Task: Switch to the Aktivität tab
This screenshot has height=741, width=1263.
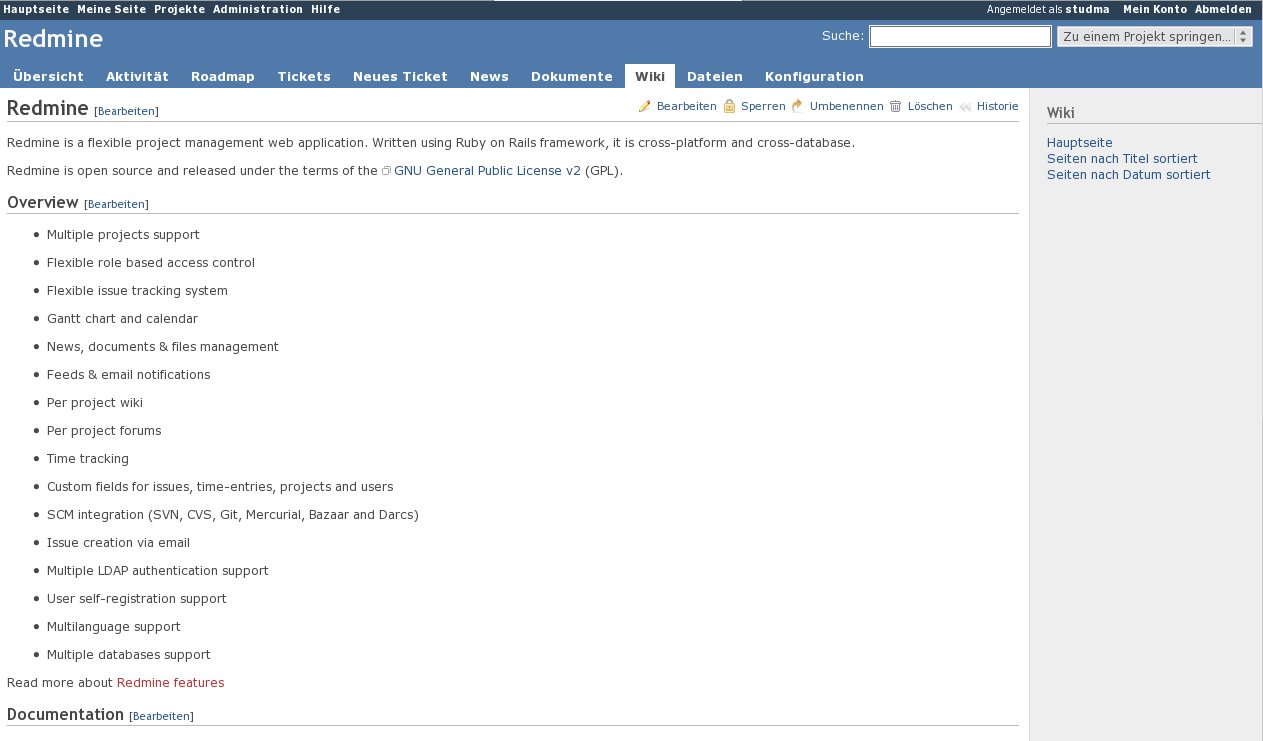Action: (x=137, y=76)
